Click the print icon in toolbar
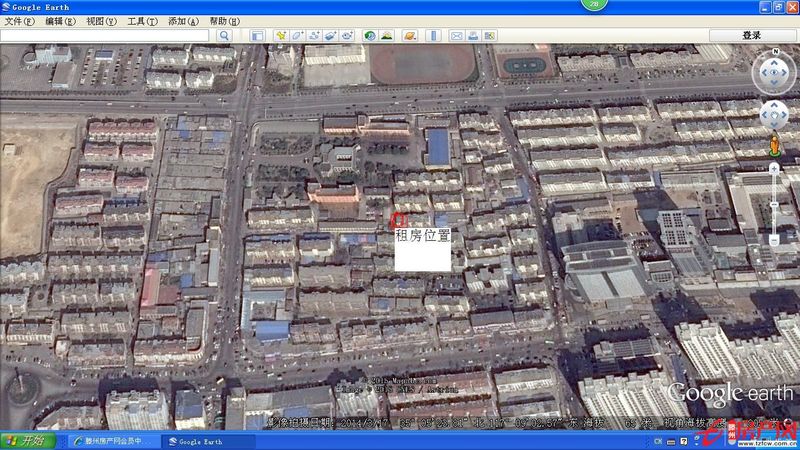800x450 pixels. coord(473,36)
